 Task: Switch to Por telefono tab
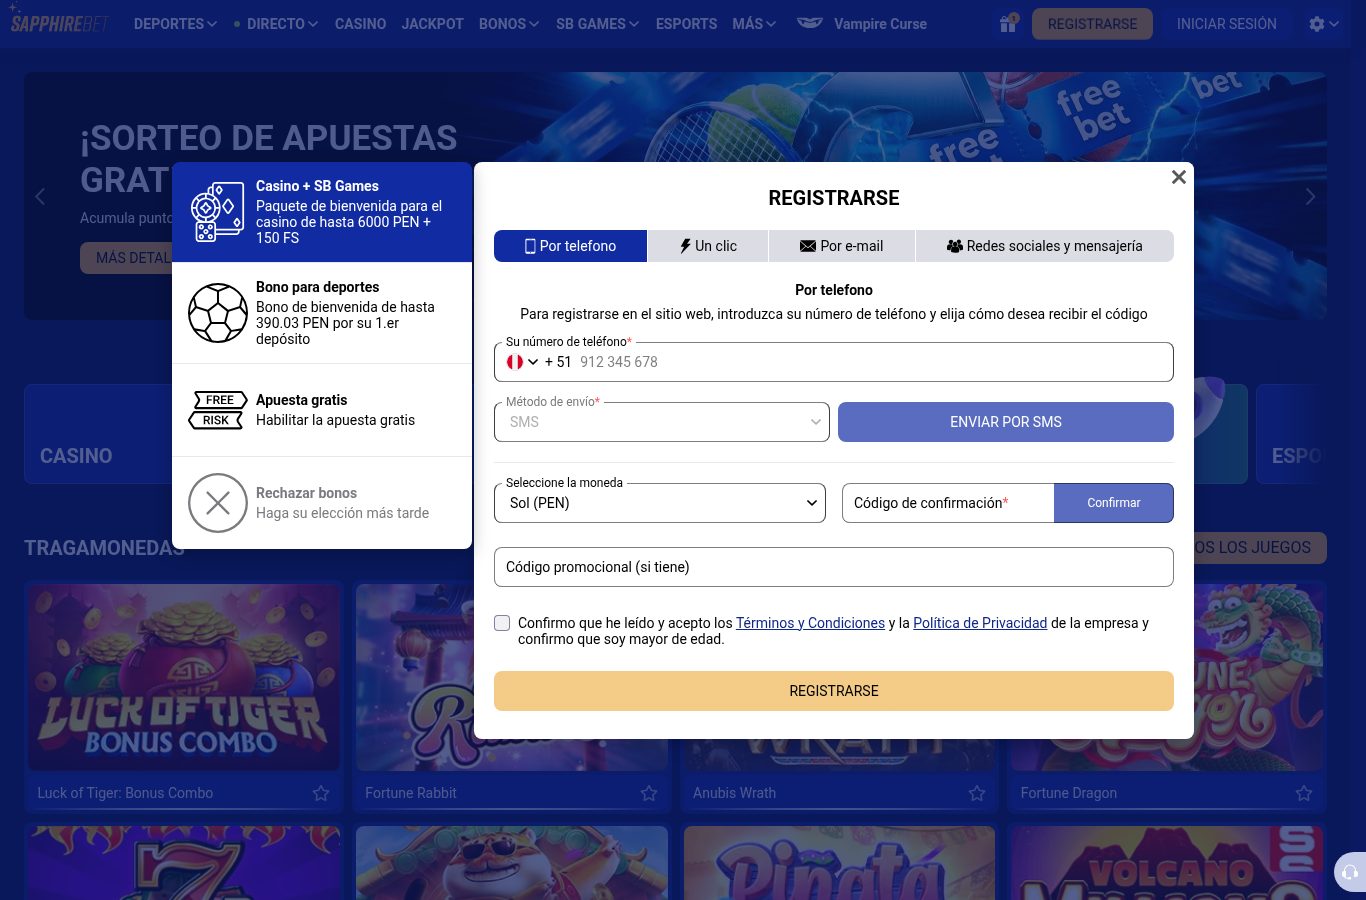pos(571,246)
